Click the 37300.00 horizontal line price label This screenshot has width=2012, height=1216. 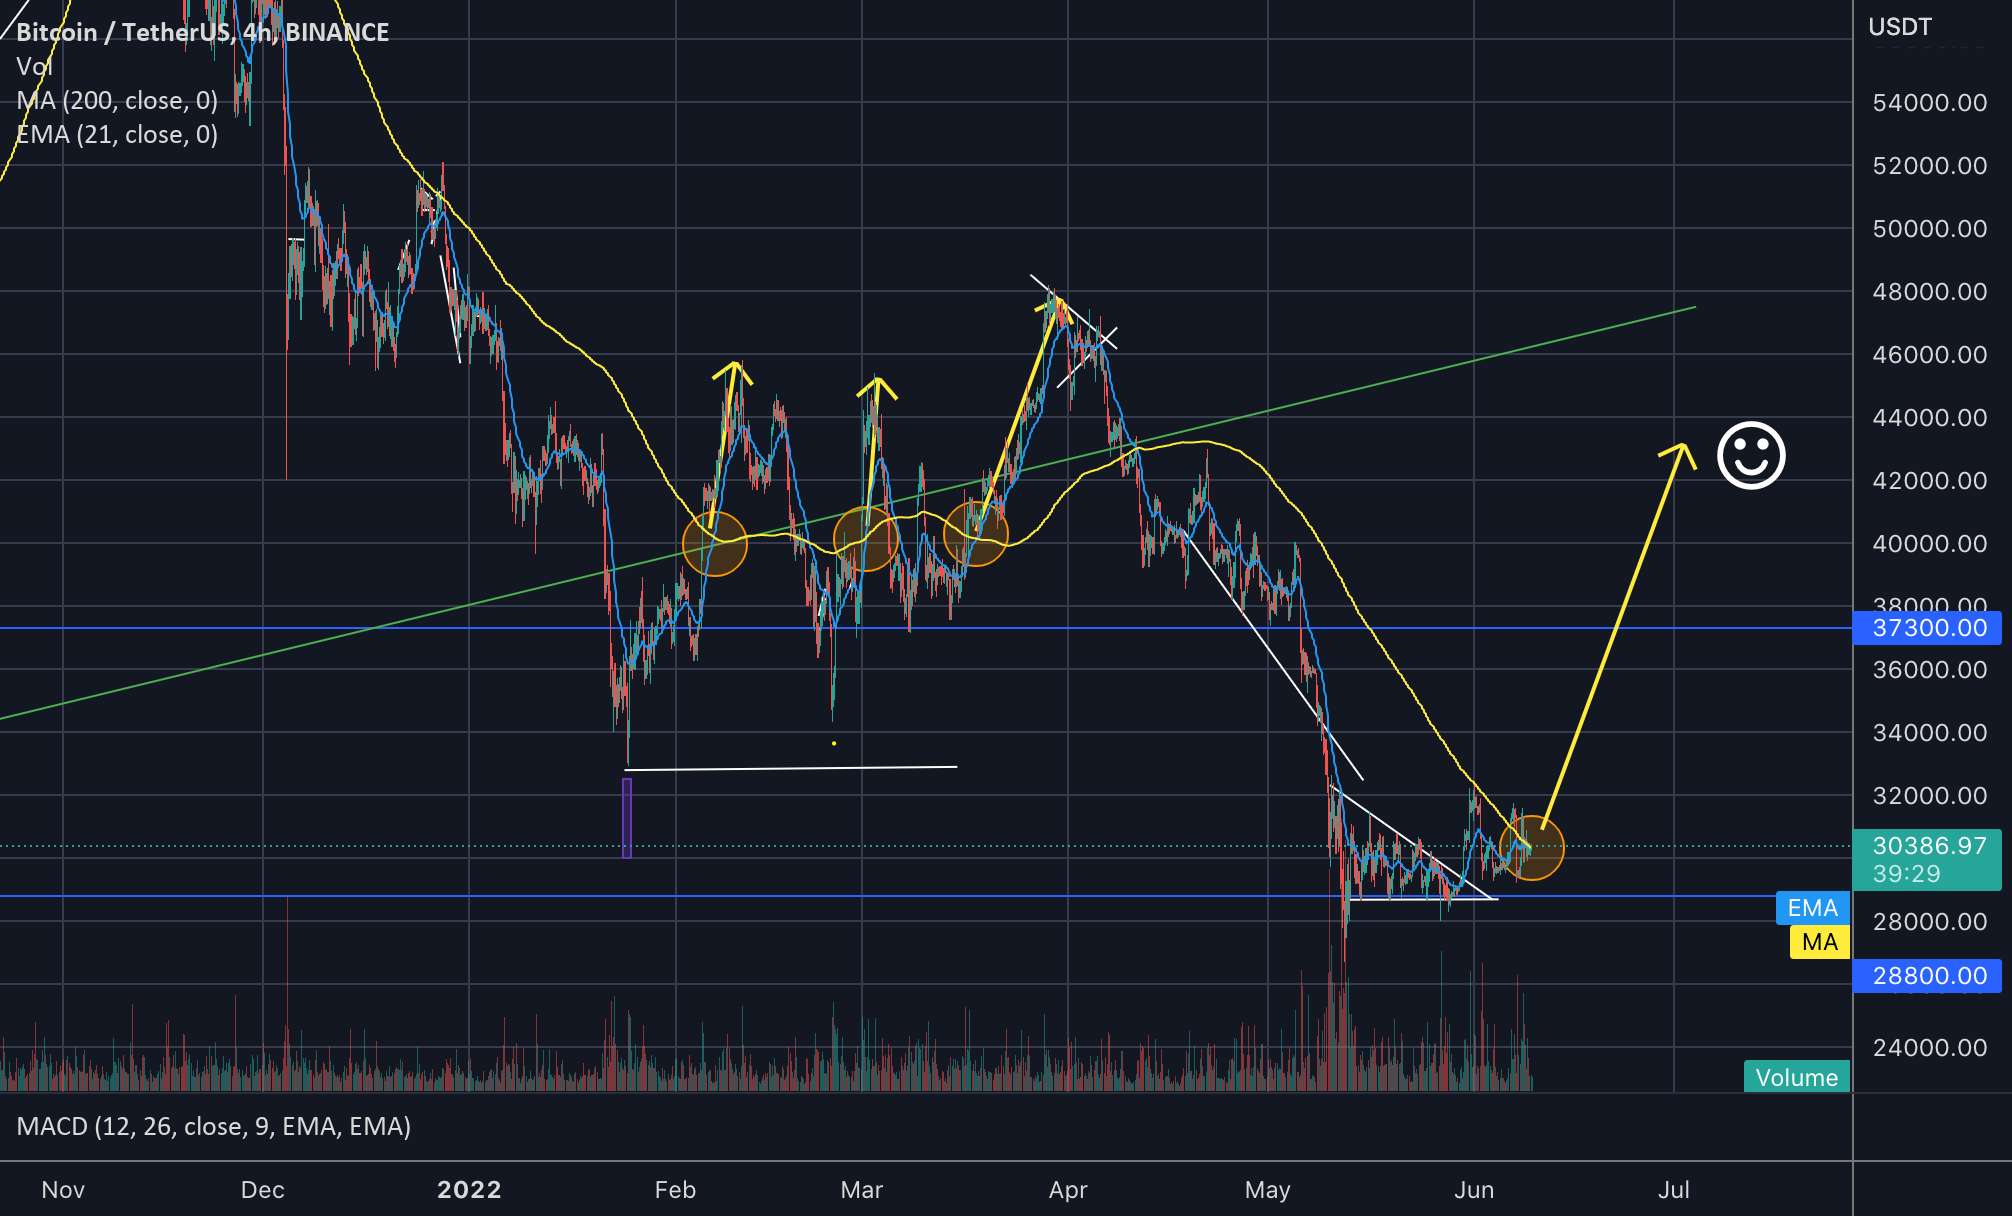click(1927, 628)
